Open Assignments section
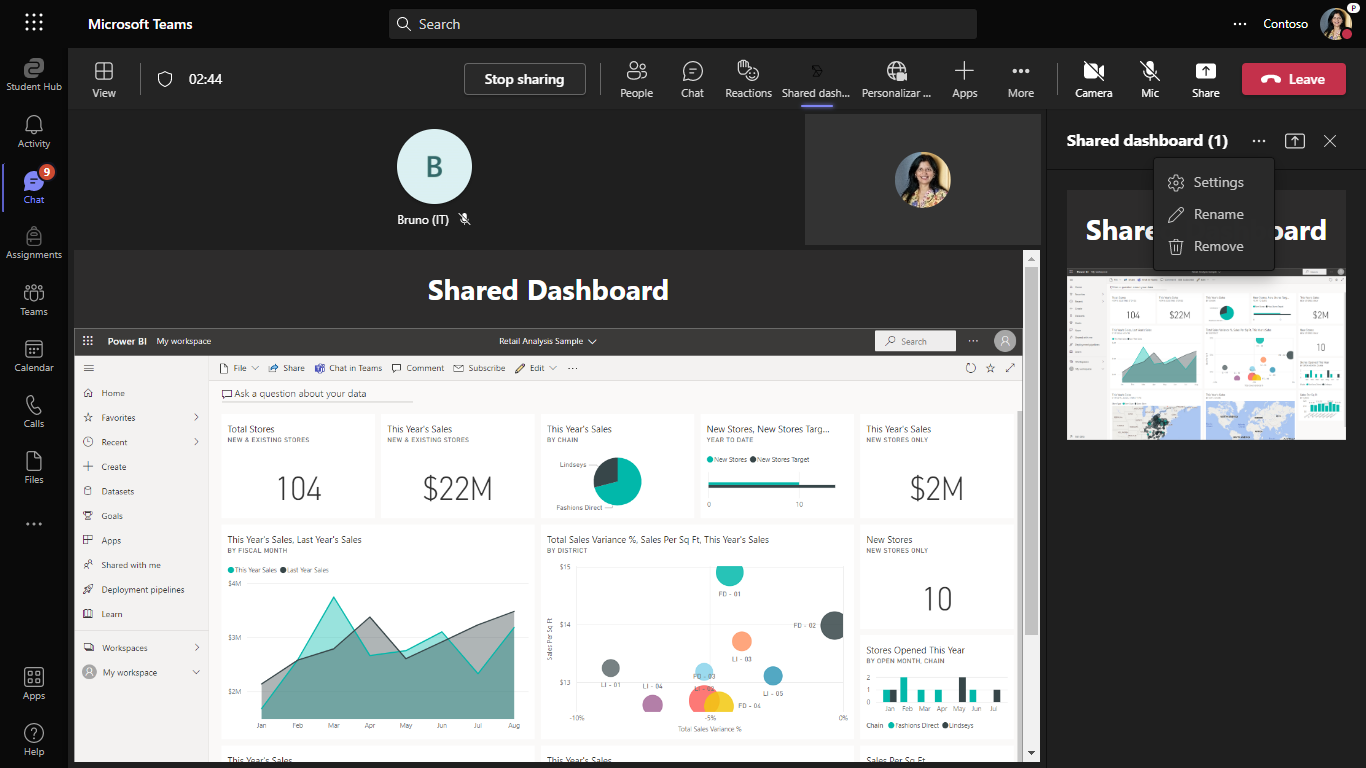Screen dimensions: 1366x768 (x=34, y=243)
